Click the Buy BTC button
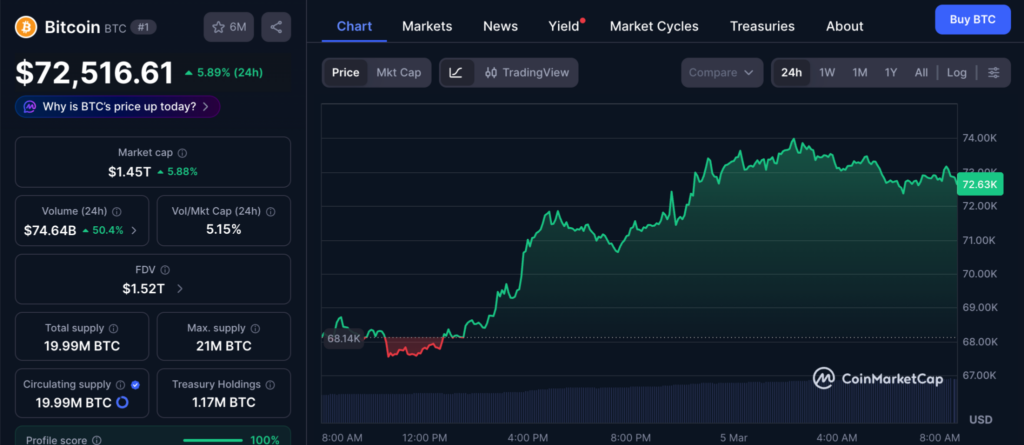 tap(972, 20)
